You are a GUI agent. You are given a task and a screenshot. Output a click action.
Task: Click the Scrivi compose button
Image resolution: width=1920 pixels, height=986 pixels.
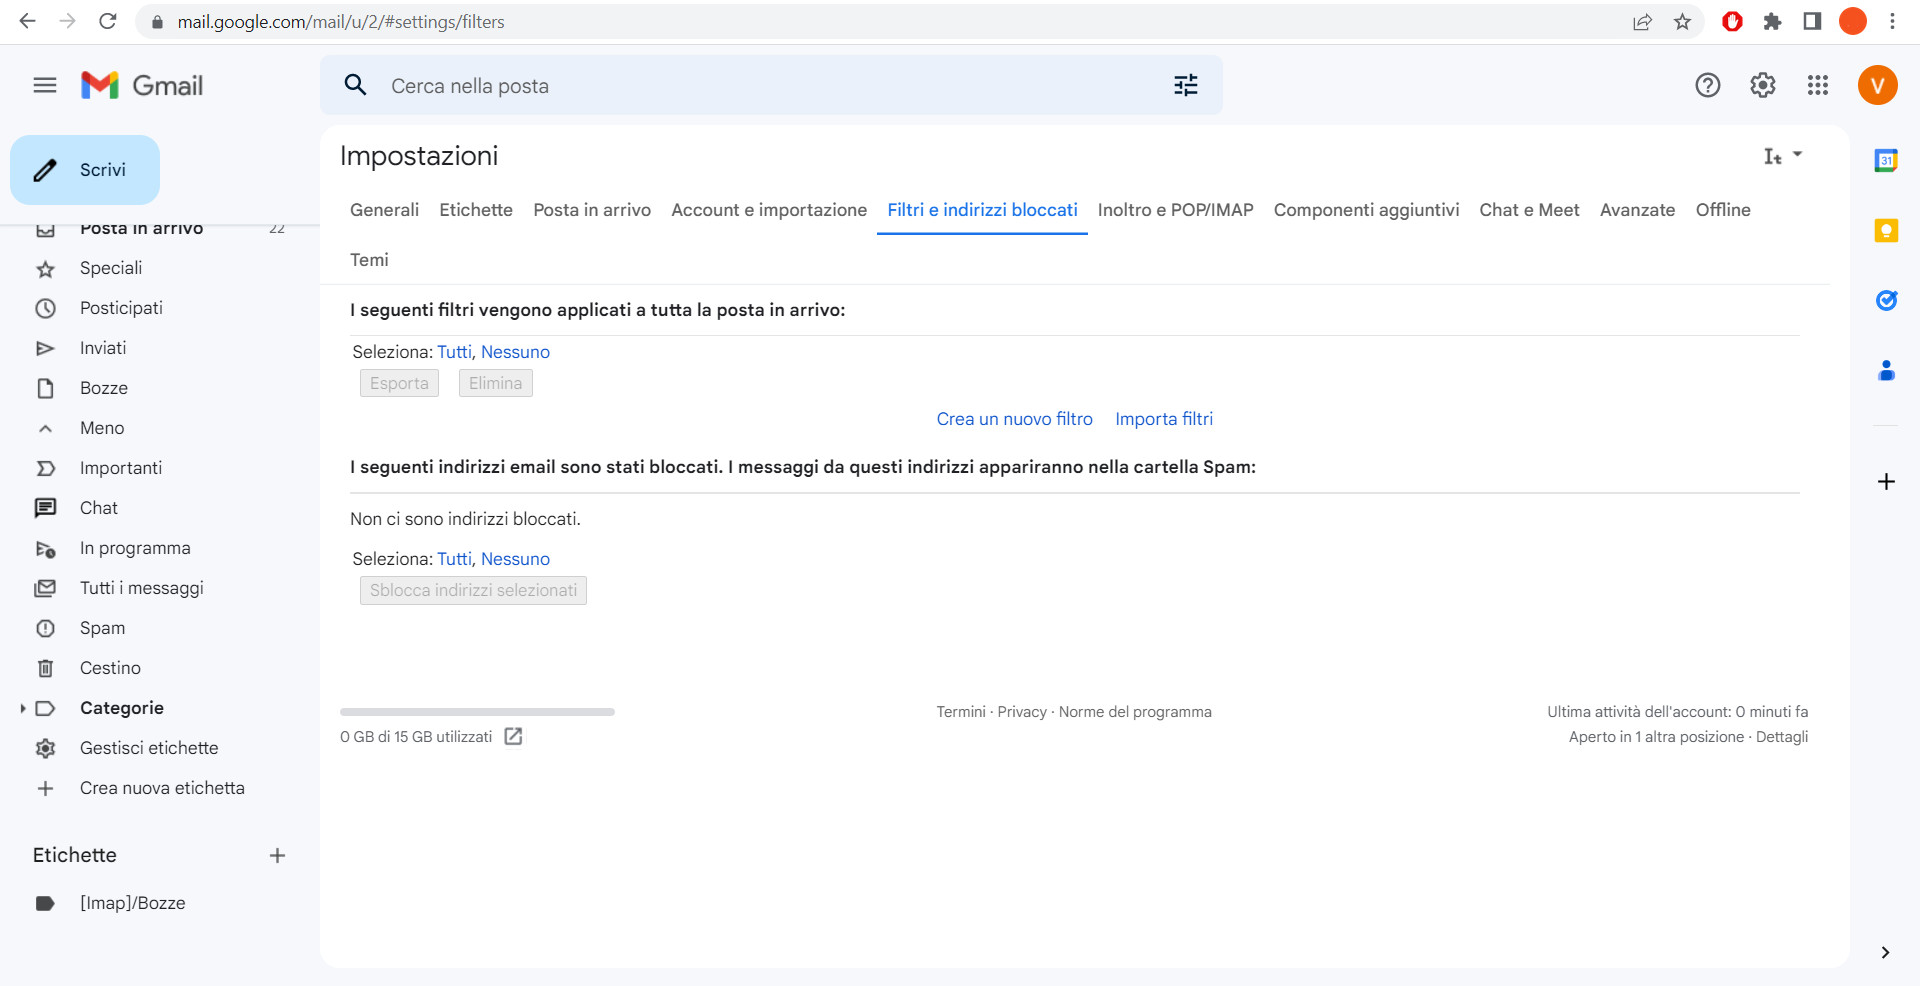pyautogui.click(x=85, y=169)
